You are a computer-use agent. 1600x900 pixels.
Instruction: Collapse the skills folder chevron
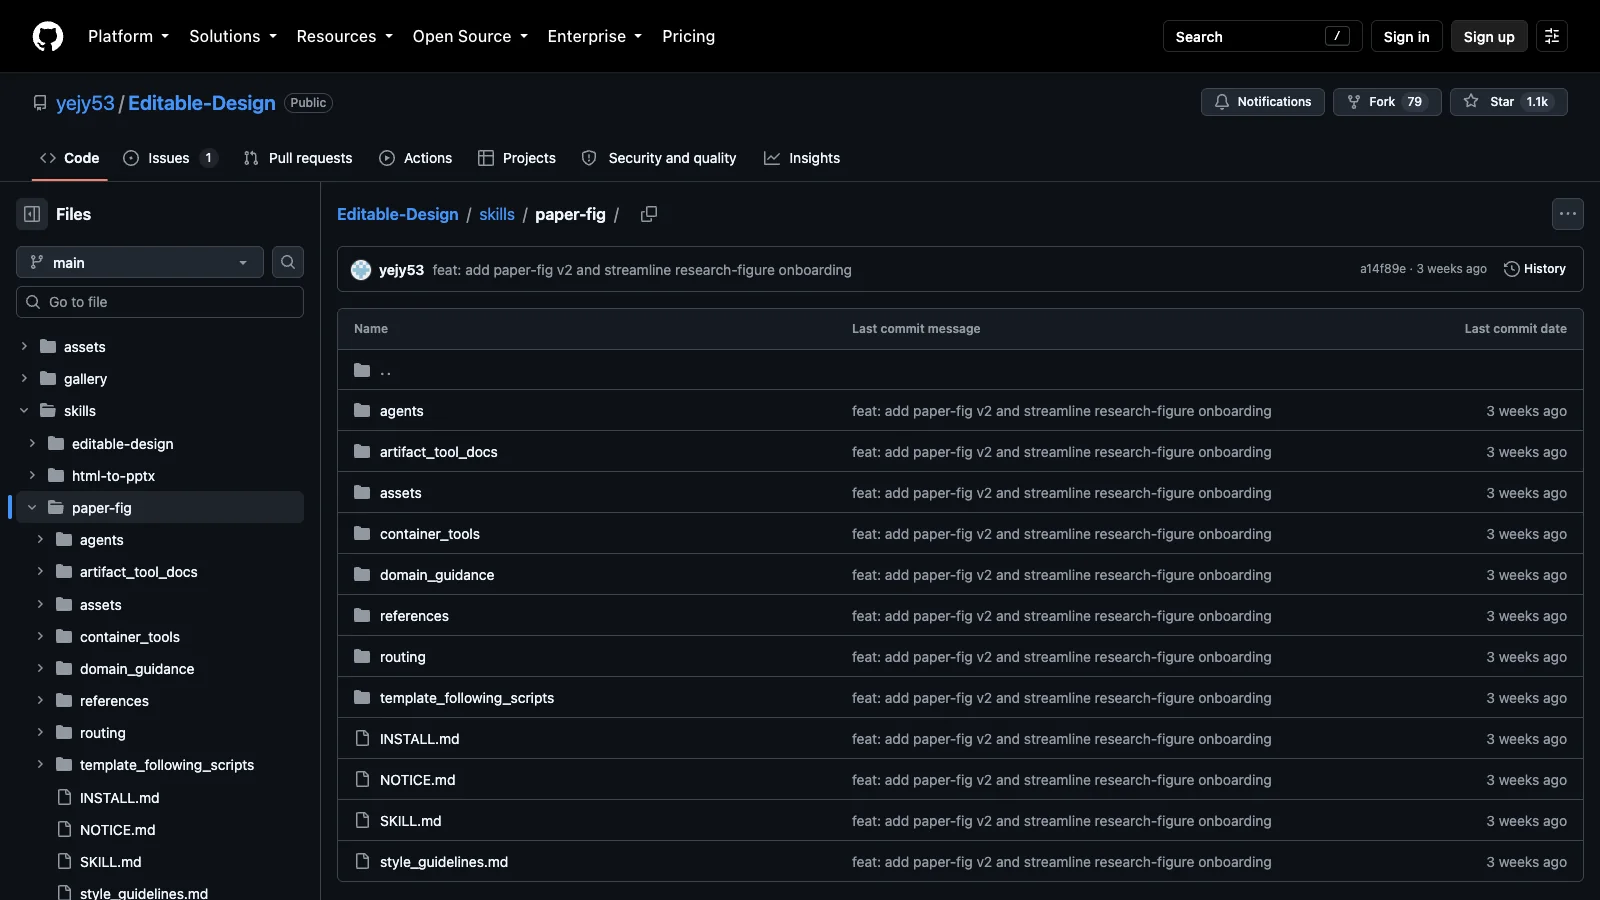pos(24,411)
